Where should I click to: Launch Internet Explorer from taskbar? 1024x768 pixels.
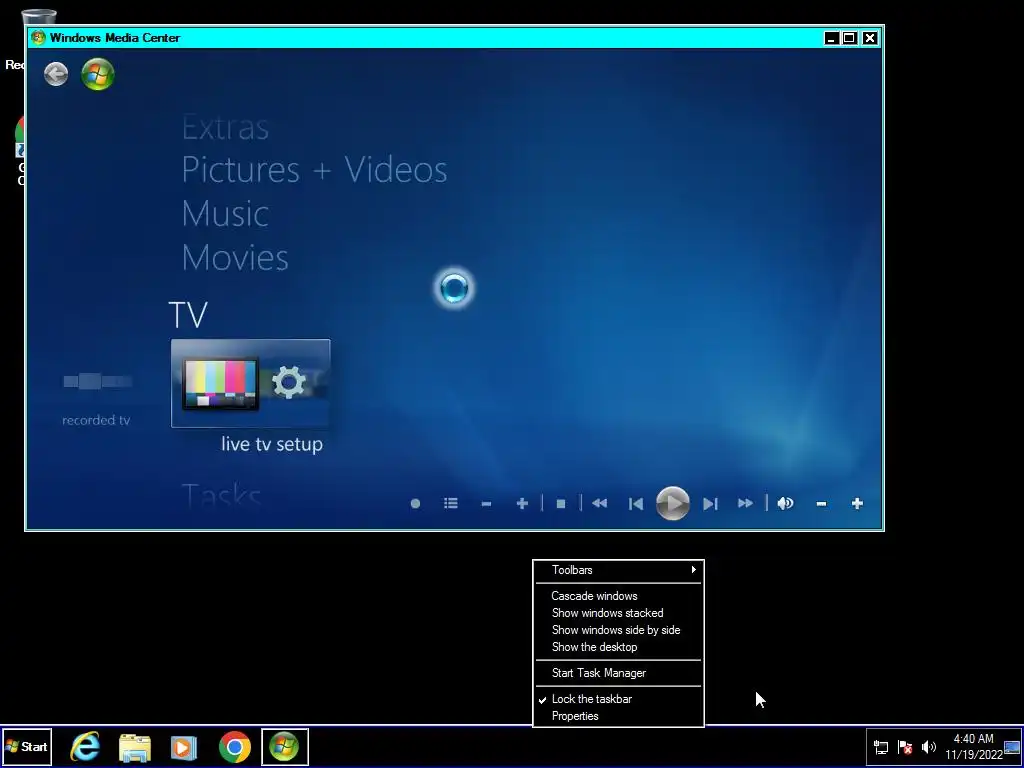(86, 746)
